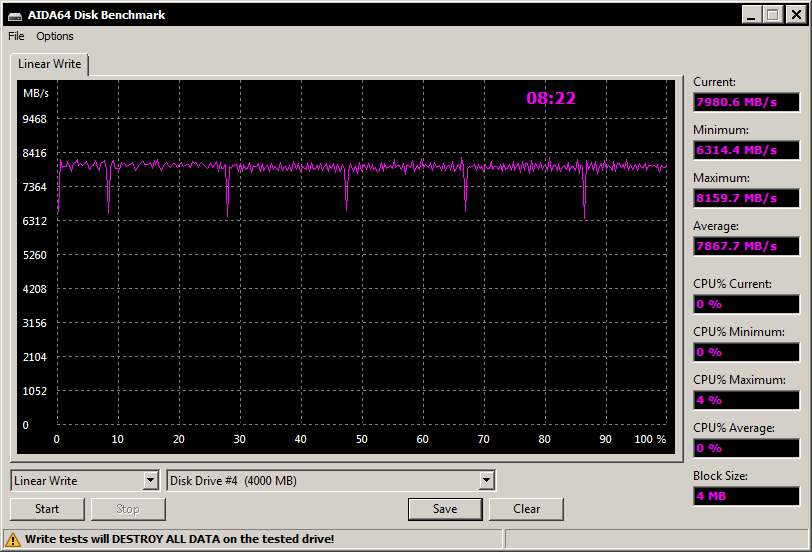Viewport: 812px width, 552px height.
Task: Click the Start button
Action: (47, 509)
